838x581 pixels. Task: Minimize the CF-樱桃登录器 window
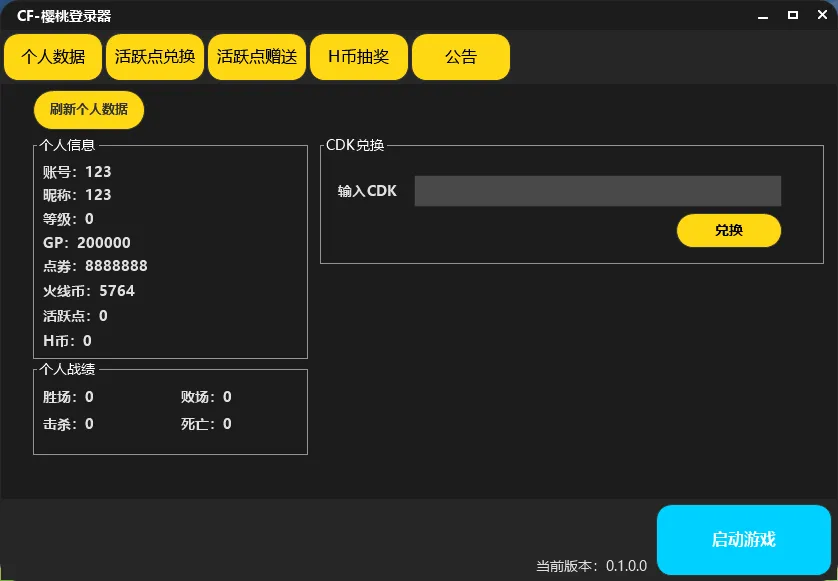pyautogui.click(x=761, y=15)
